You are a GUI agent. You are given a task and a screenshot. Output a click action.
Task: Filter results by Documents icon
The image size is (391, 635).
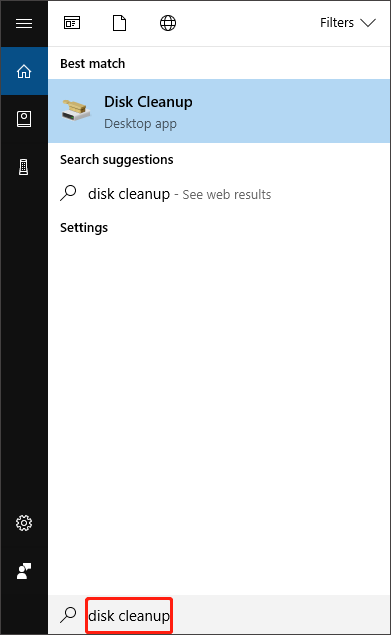point(119,23)
